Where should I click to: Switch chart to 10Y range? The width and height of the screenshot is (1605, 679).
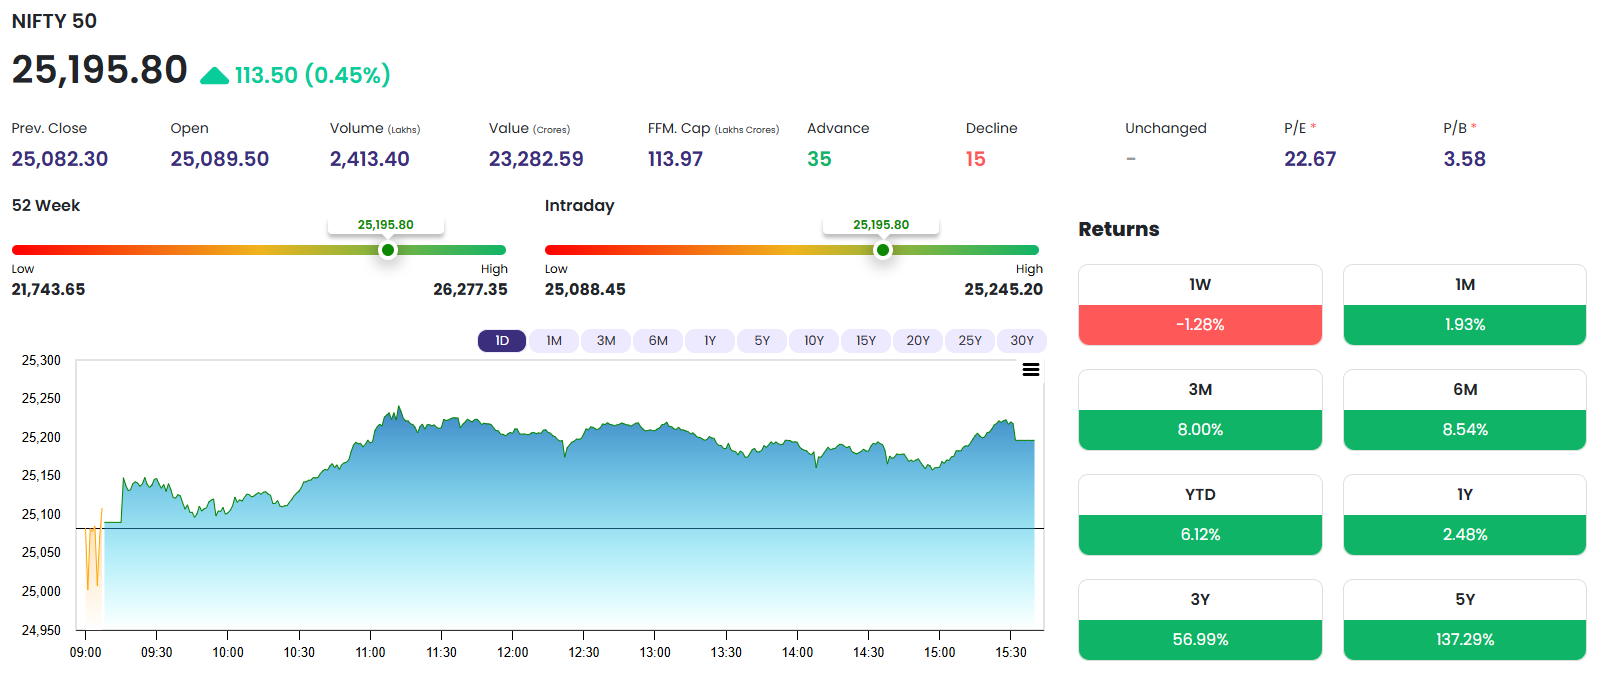click(814, 341)
